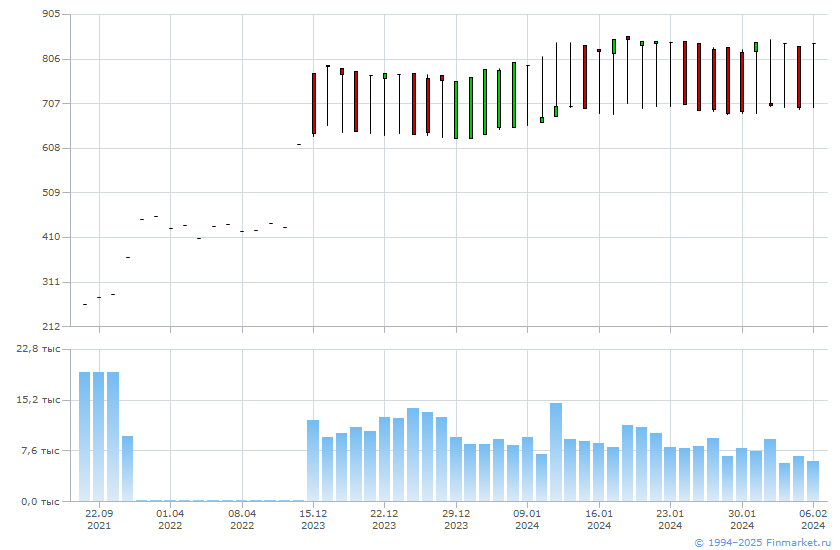Click the 06.02 2024 date label
Viewport: 840px width, 550px height.
pos(813,519)
